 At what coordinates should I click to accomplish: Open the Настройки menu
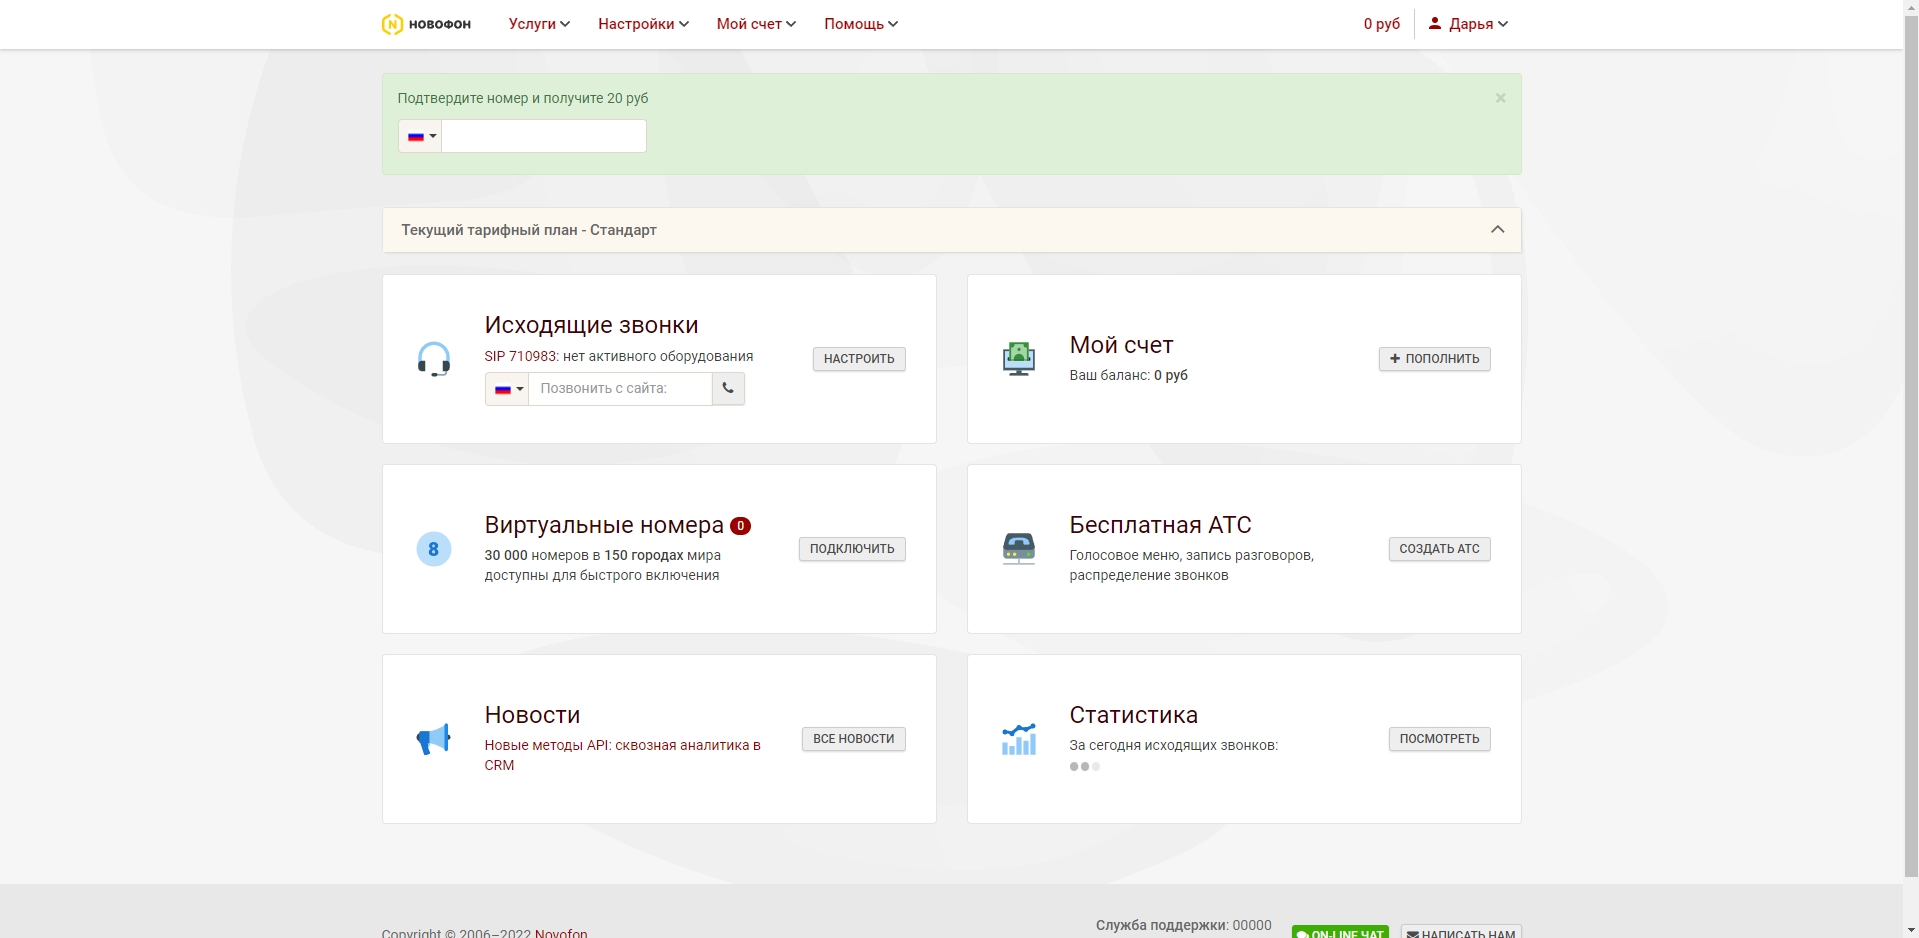click(x=643, y=24)
